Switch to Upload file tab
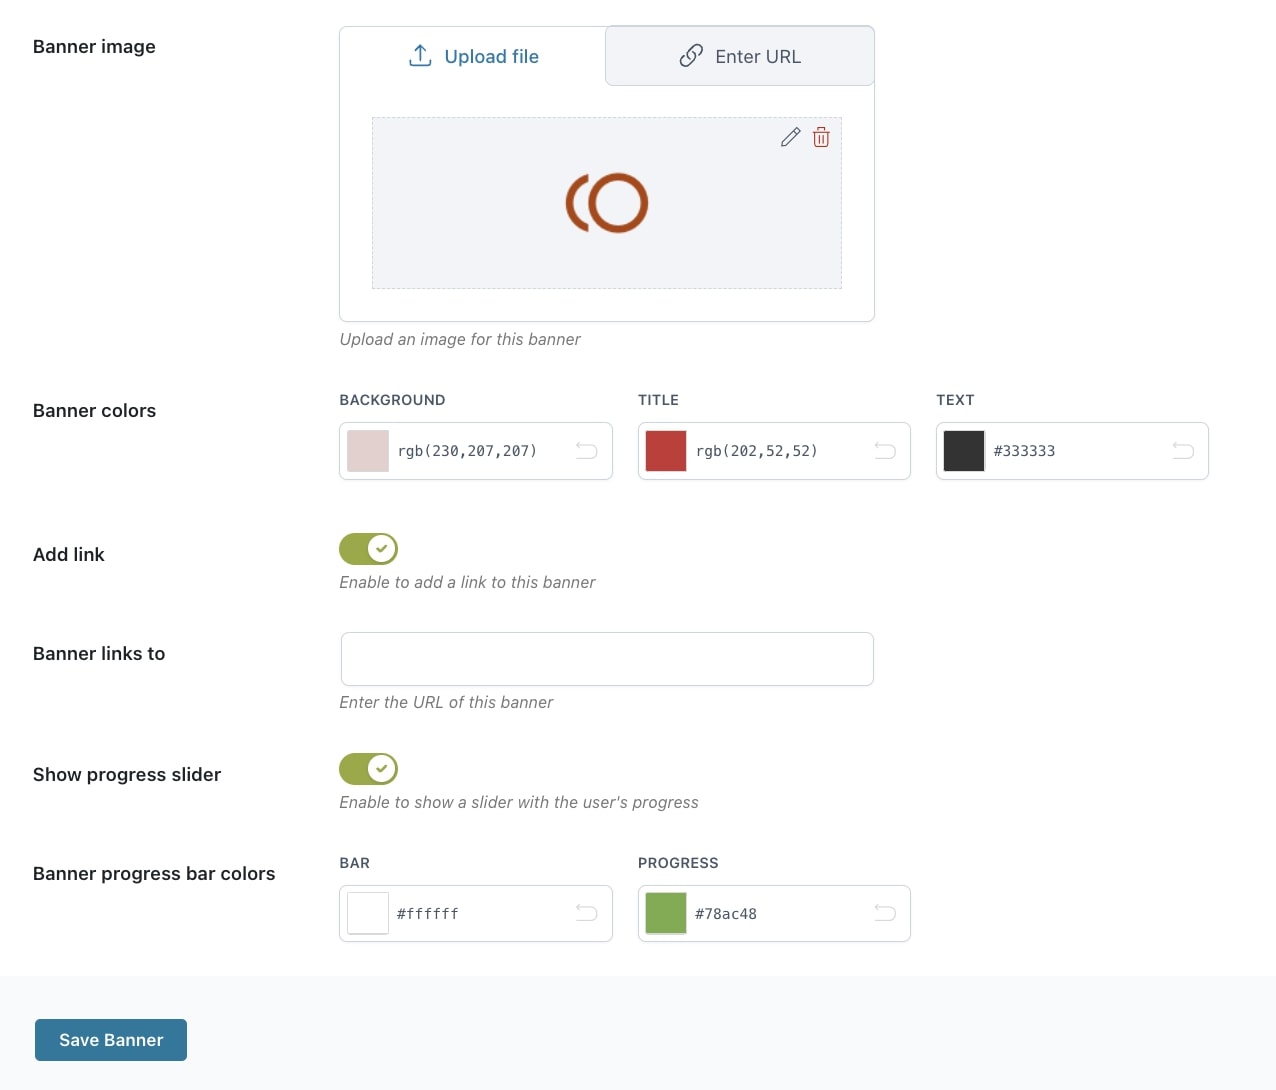This screenshot has height=1090, width=1276. pyautogui.click(x=473, y=56)
